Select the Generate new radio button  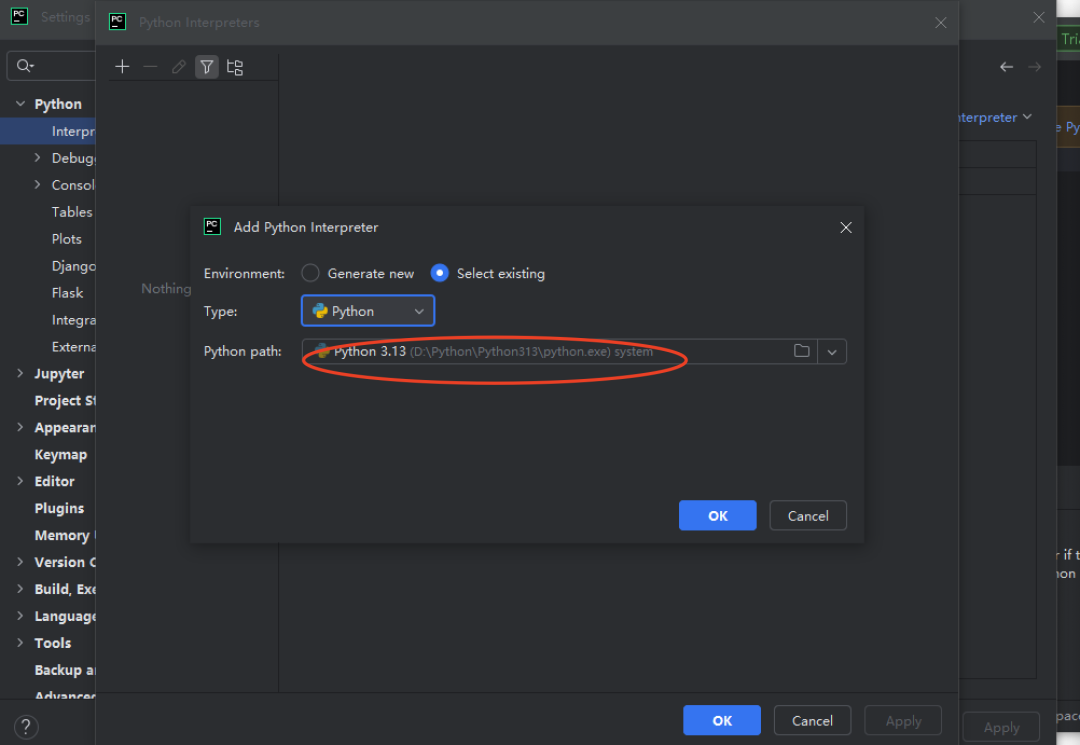[x=311, y=273]
